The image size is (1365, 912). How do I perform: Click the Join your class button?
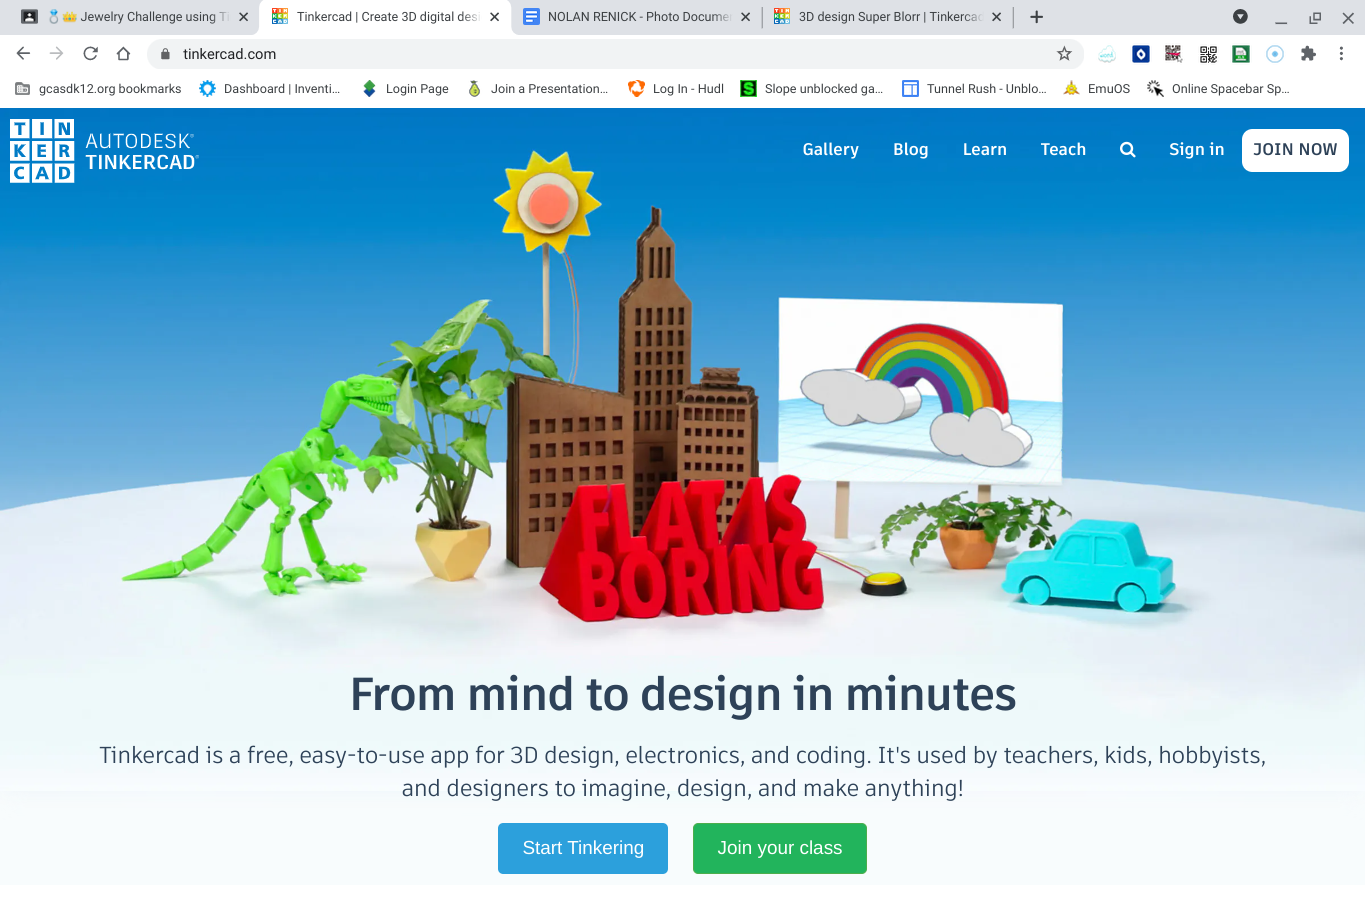(x=780, y=848)
